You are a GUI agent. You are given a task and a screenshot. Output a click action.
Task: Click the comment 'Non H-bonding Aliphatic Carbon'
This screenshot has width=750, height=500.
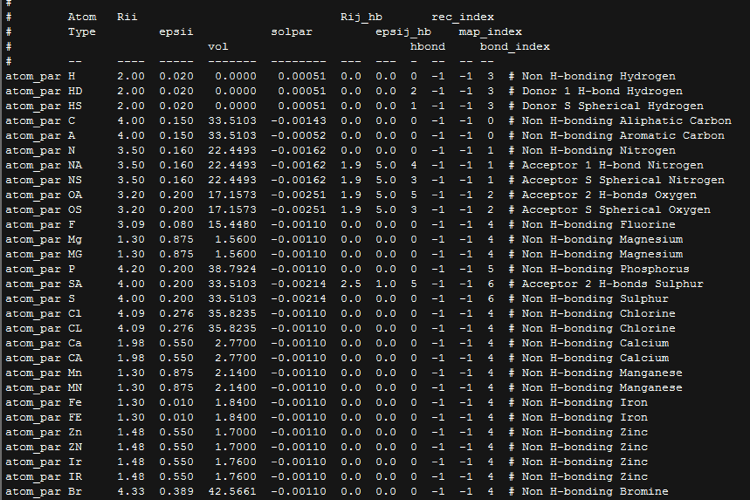coord(627,121)
